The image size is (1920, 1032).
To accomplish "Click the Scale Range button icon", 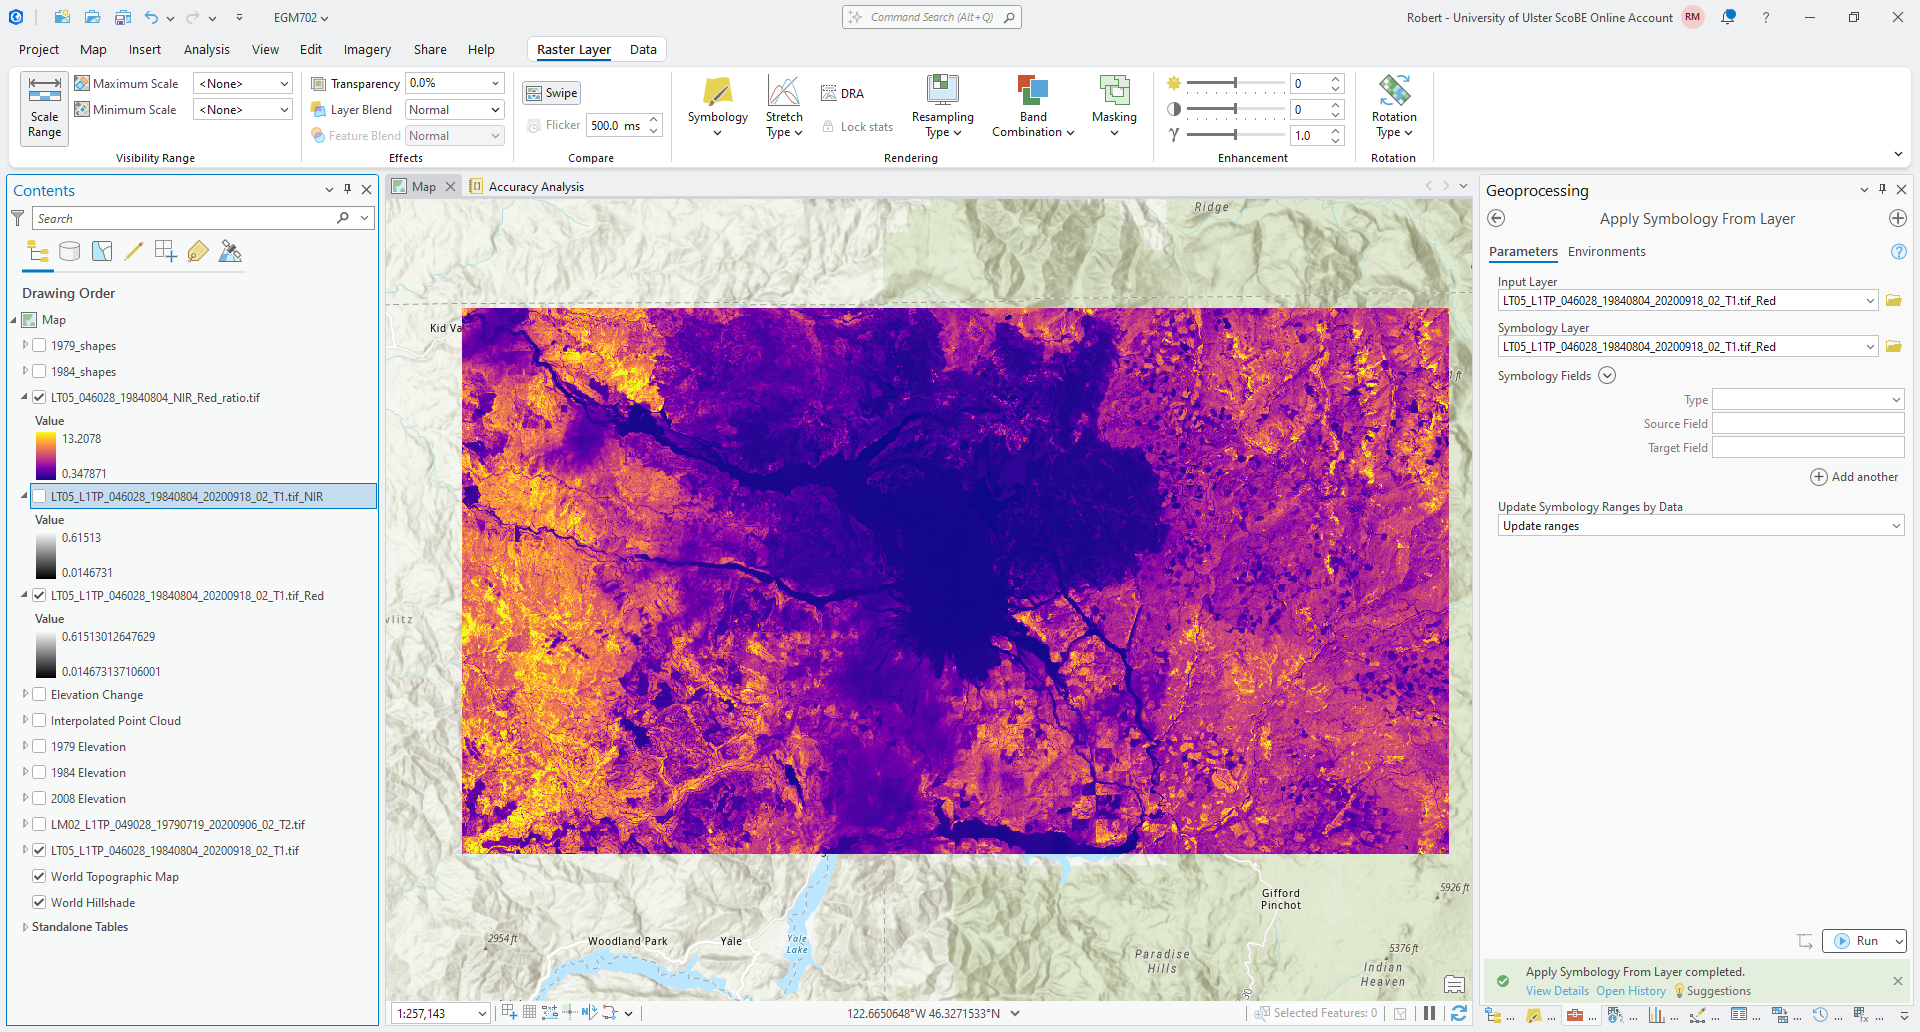I will (x=44, y=91).
